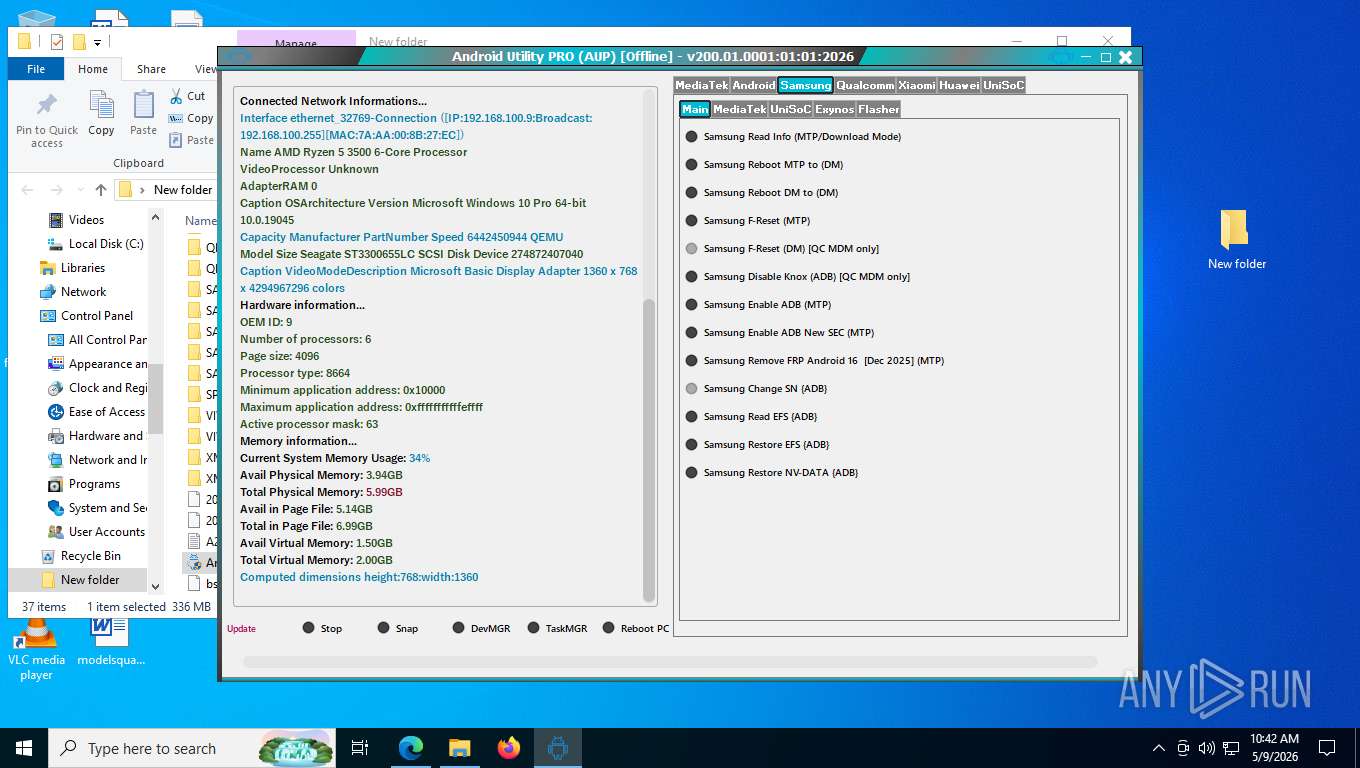Click the Up arrow in Explorer navigation

tap(101, 190)
